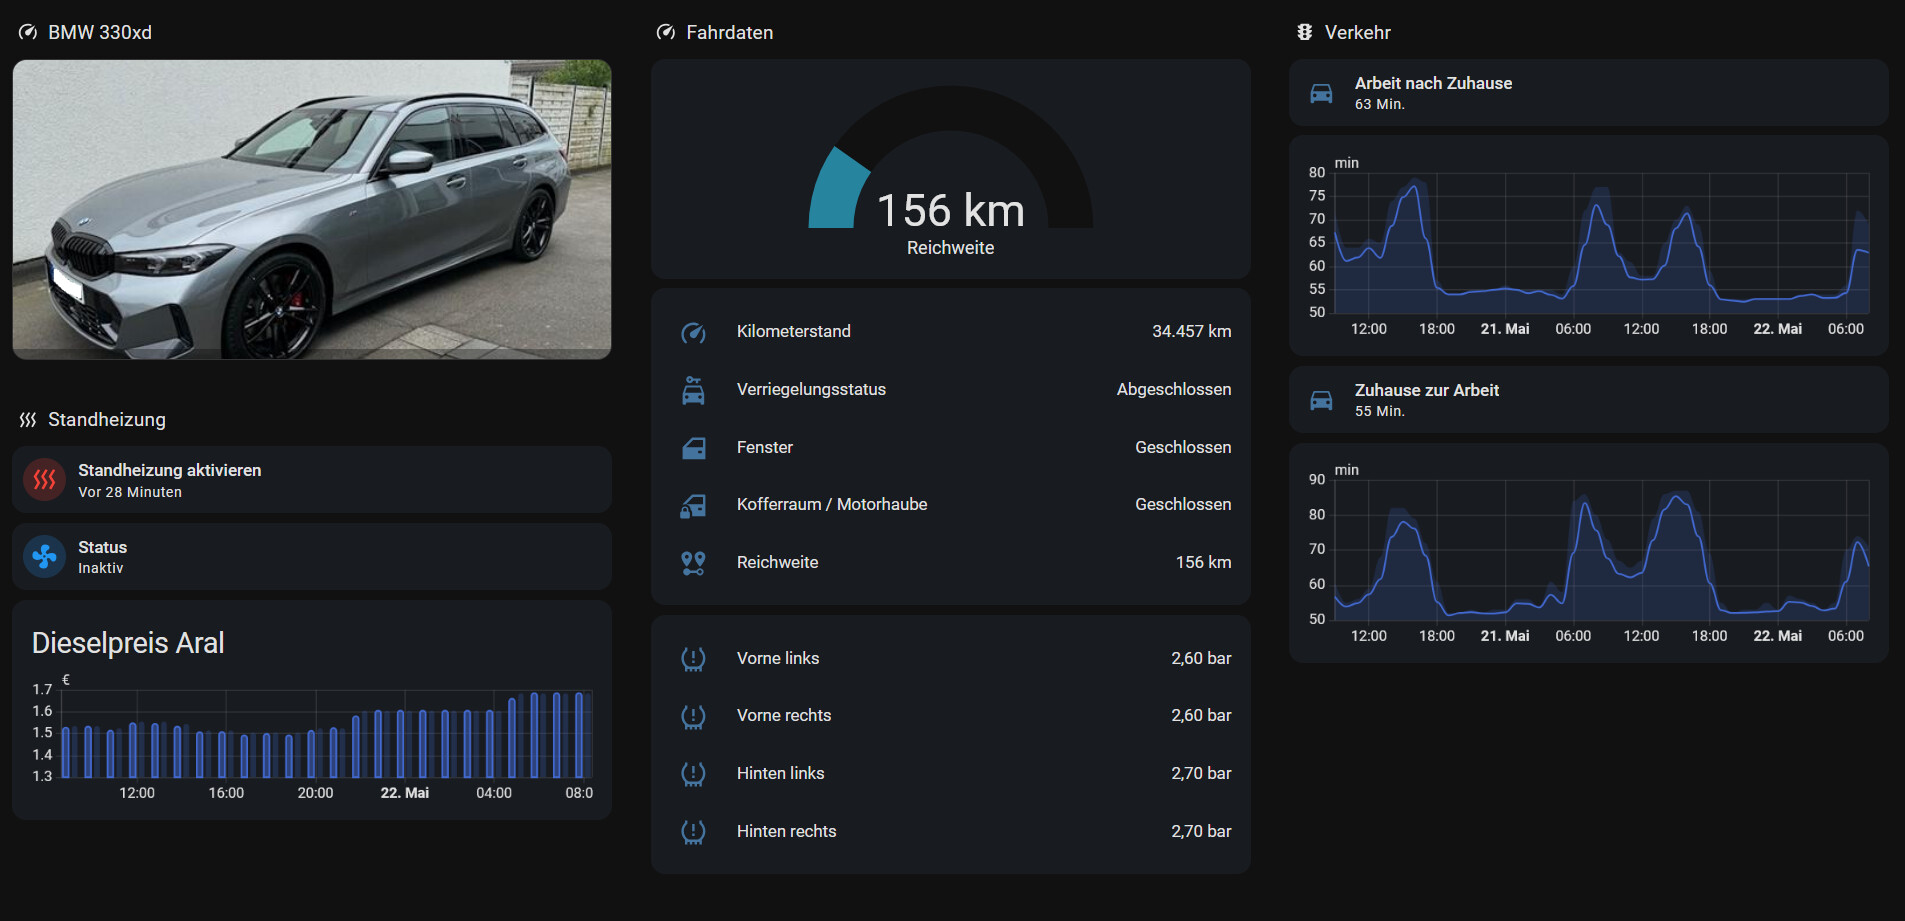Click the car door icon next to Fenster
Image resolution: width=1905 pixels, height=921 pixels.
[x=693, y=448]
